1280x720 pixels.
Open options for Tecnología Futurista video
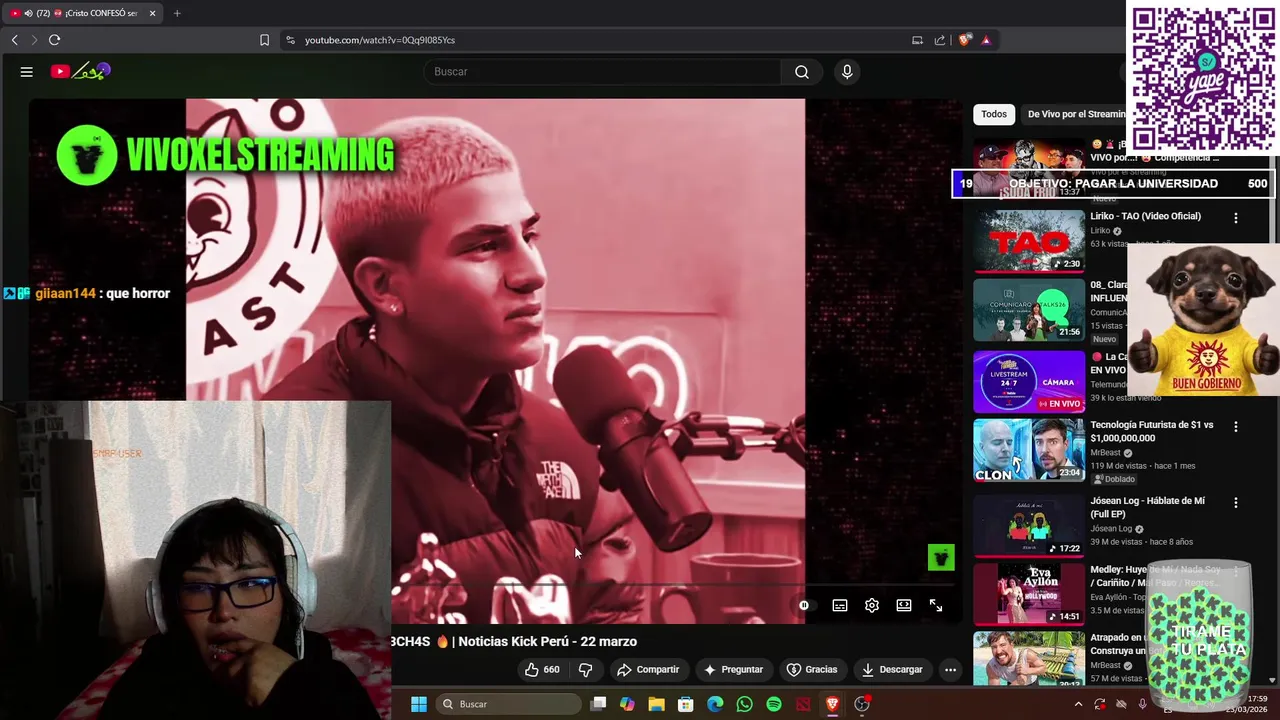pyautogui.click(x=1236, y=427)
